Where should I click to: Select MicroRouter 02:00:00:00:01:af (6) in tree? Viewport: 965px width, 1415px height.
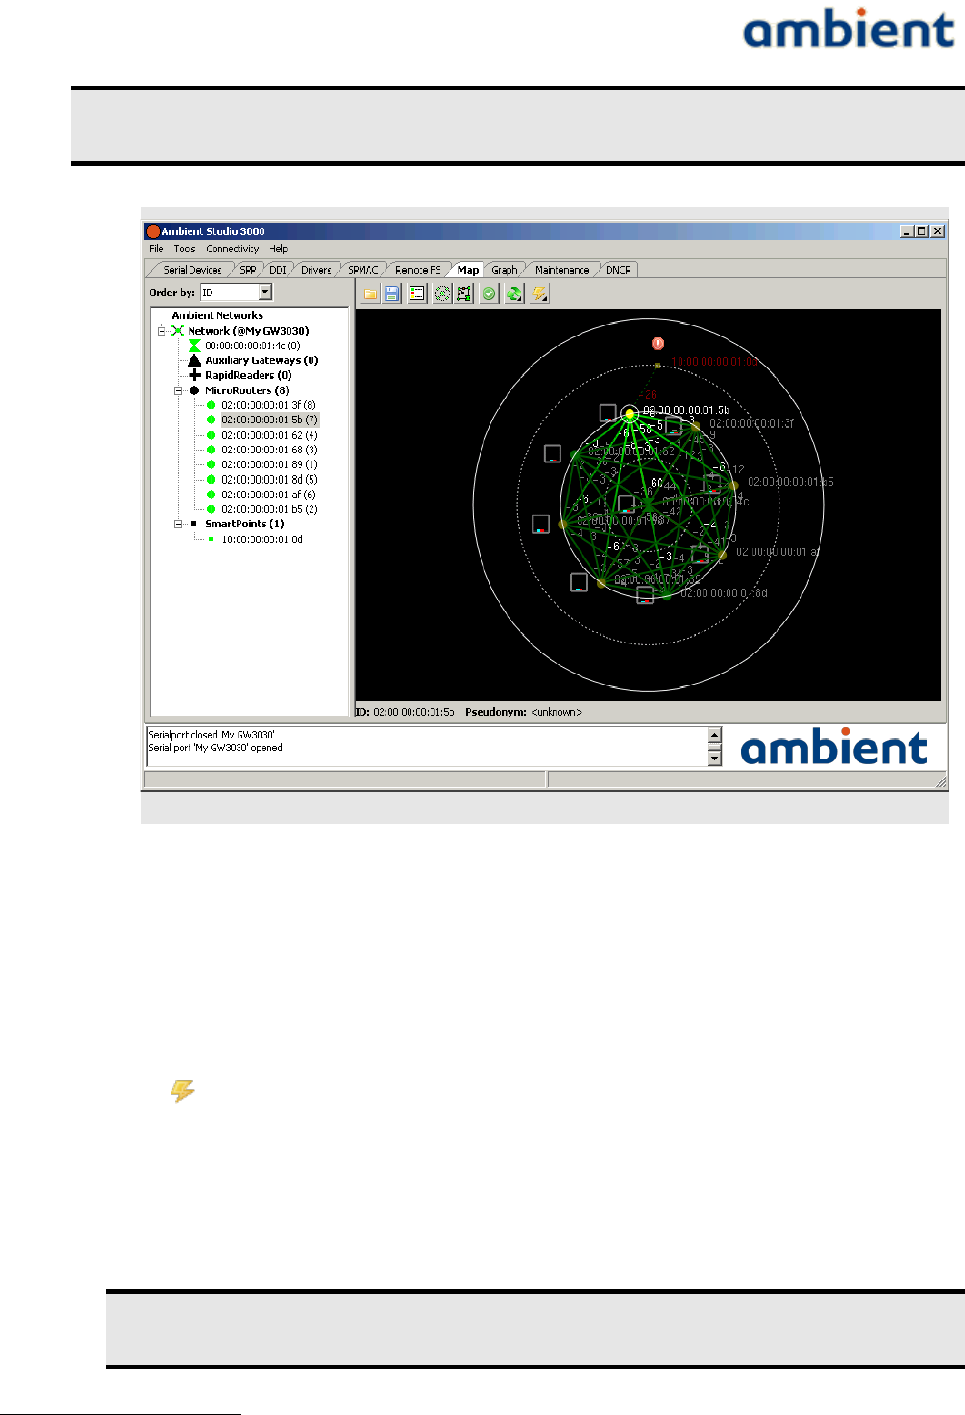[268, 494]
